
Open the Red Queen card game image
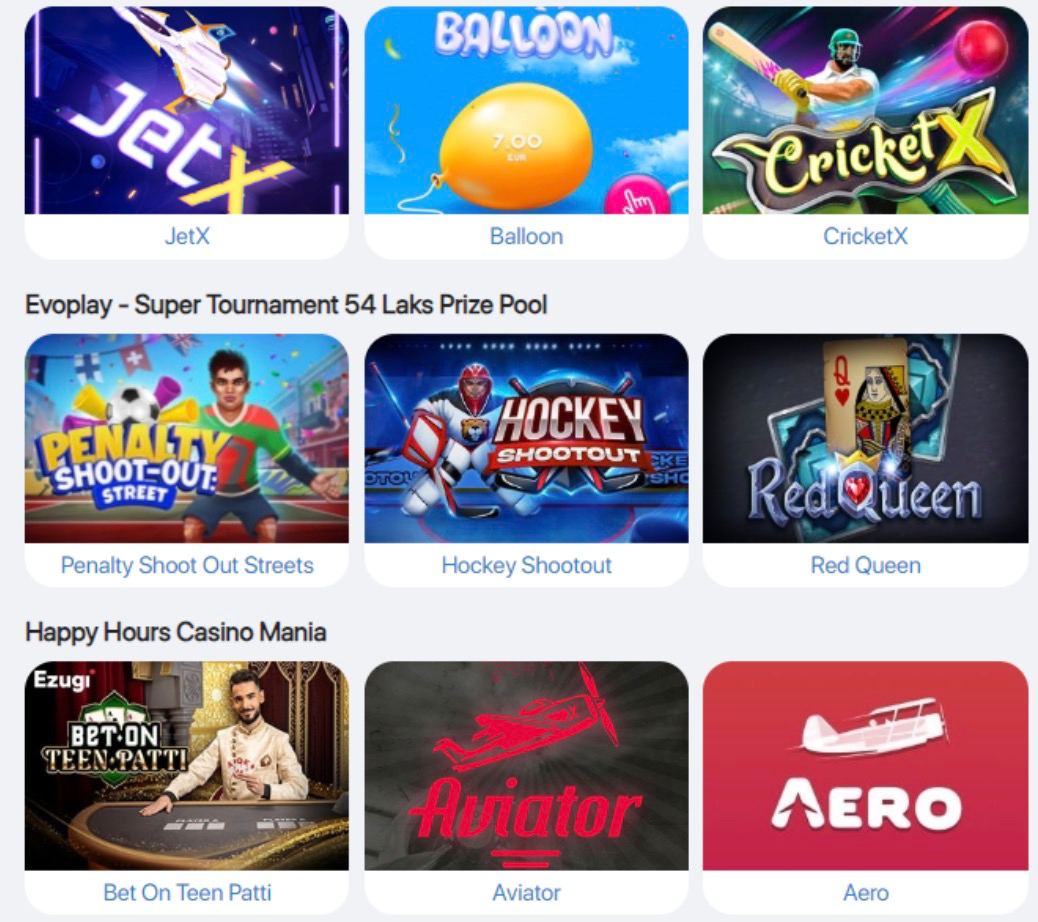click(866, 438)
